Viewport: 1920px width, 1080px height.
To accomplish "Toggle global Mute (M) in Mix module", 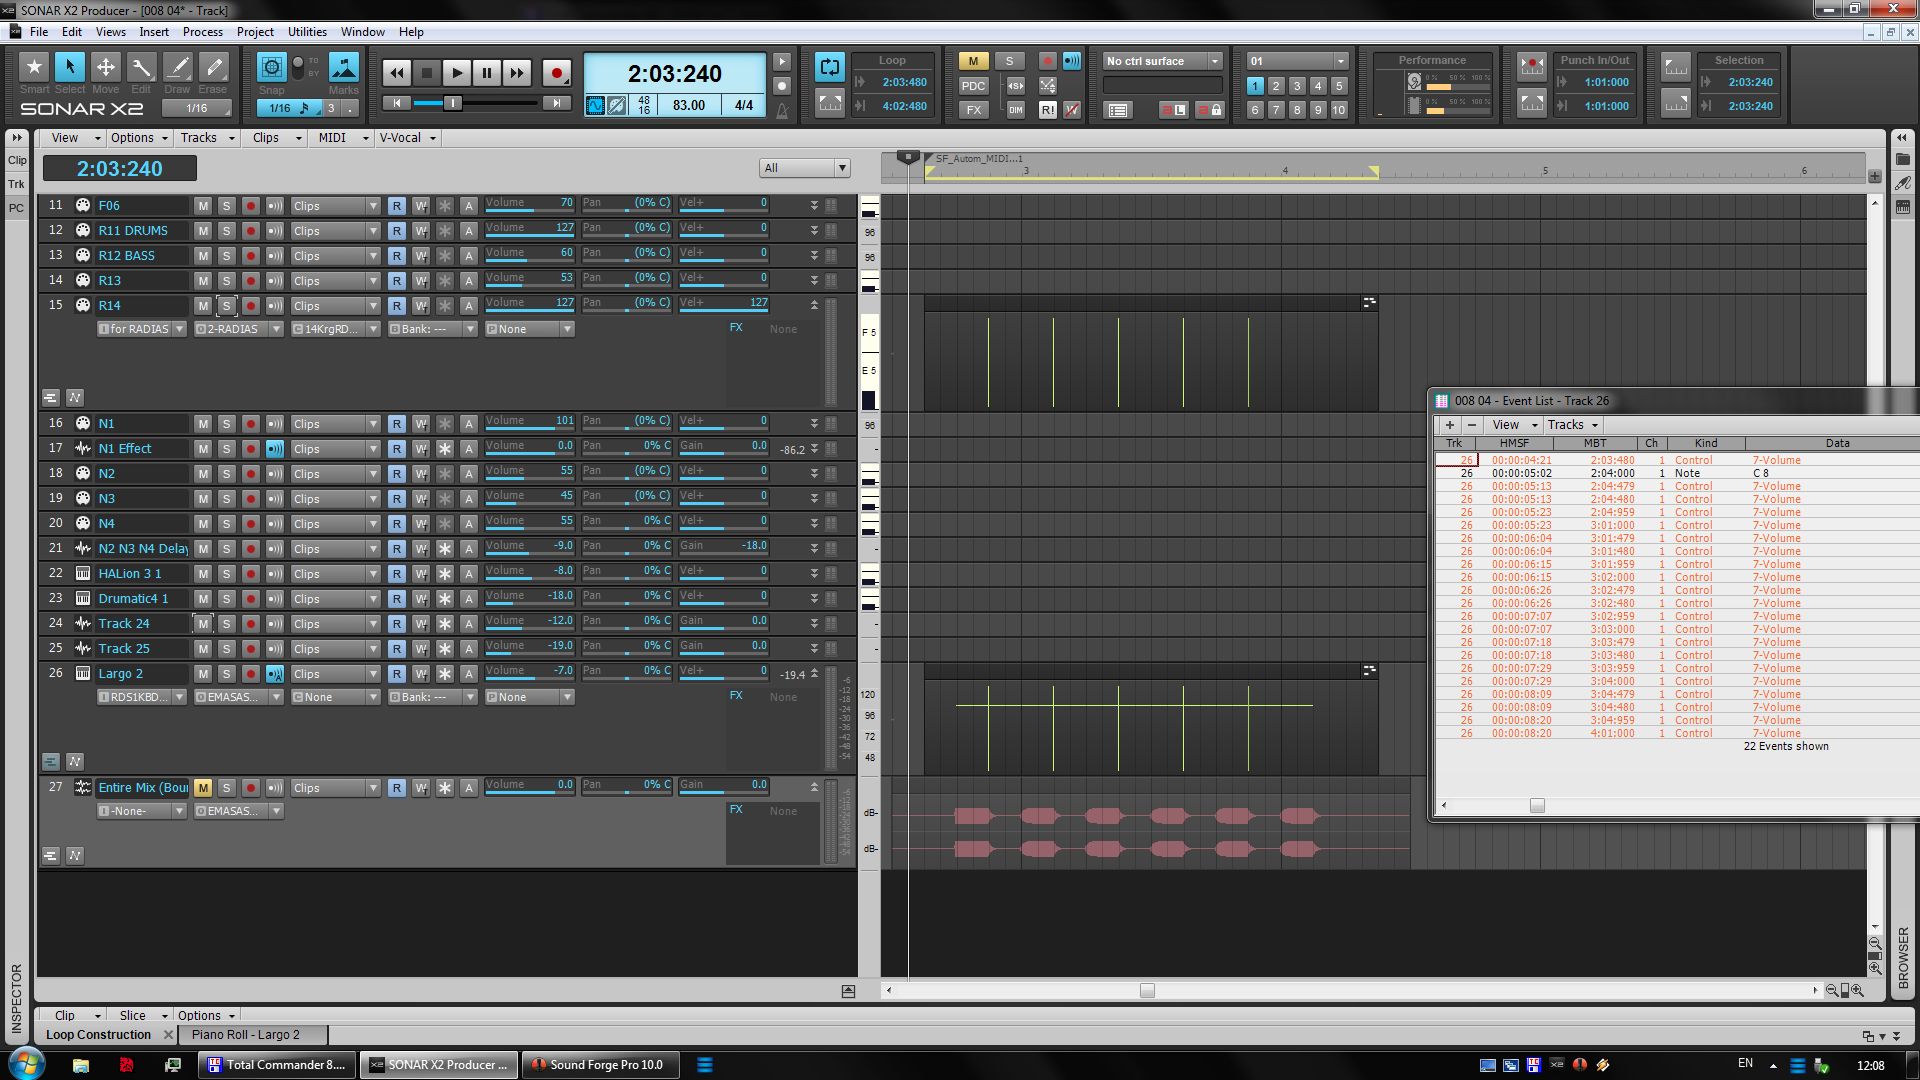I will click(973, 61).
